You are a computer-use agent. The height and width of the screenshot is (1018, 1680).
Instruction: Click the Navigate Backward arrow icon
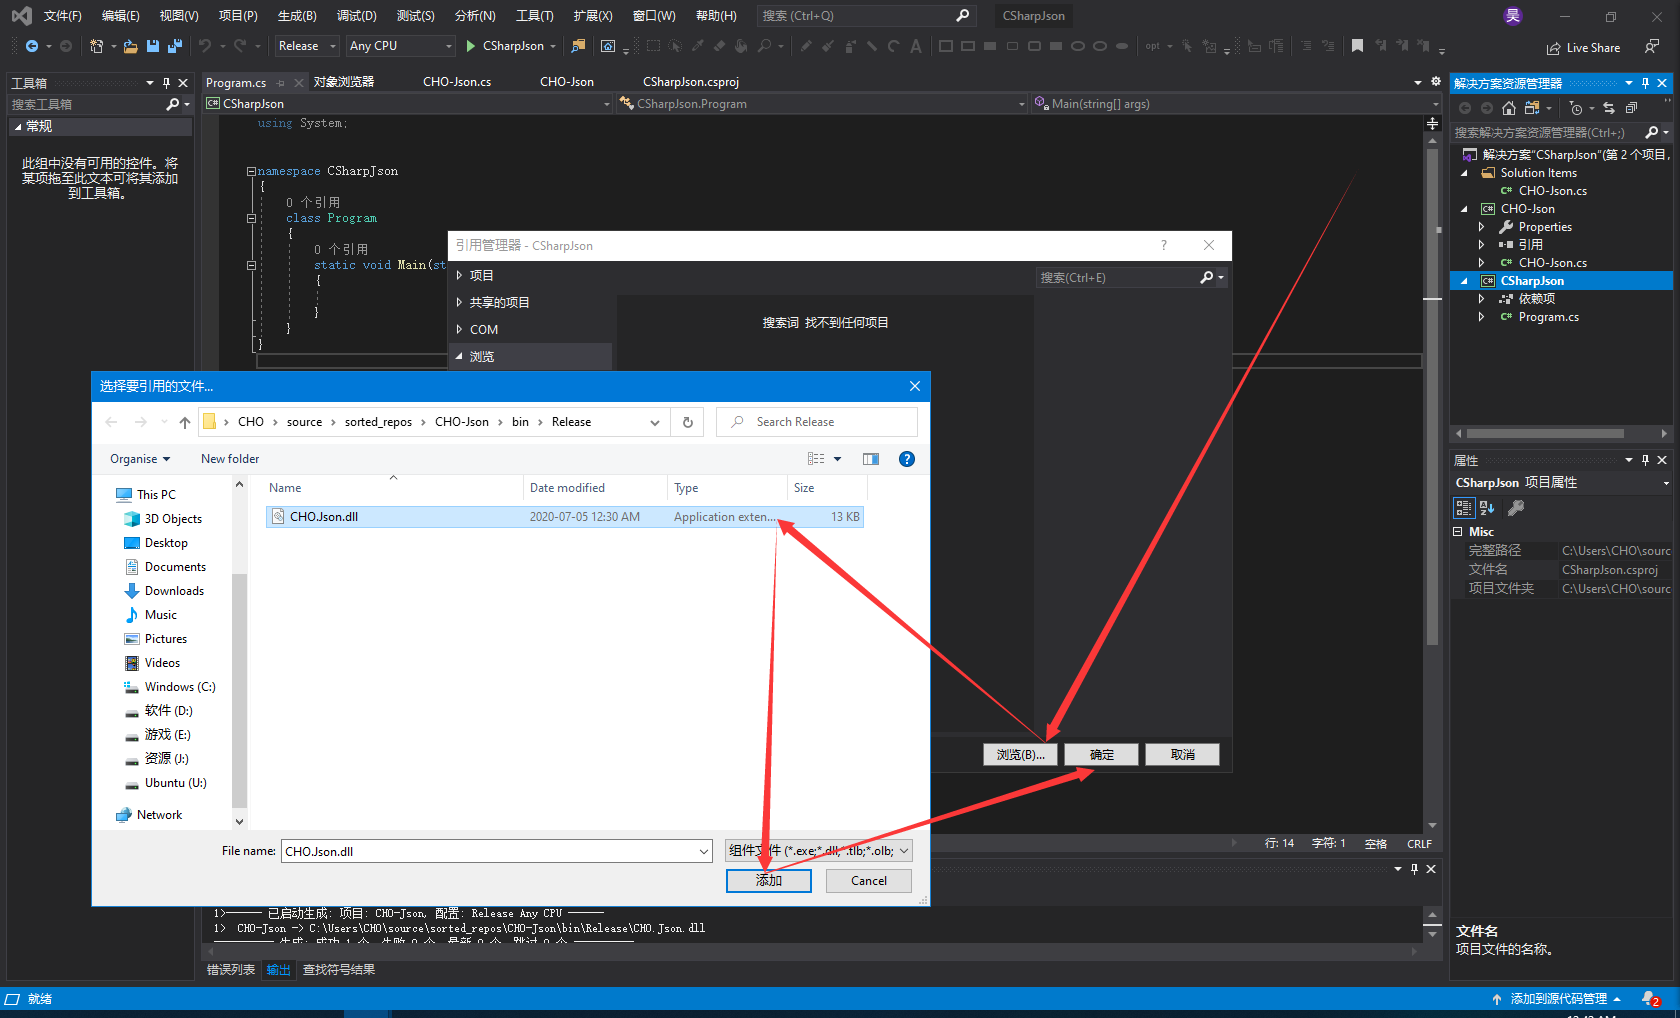coord(32,46)
